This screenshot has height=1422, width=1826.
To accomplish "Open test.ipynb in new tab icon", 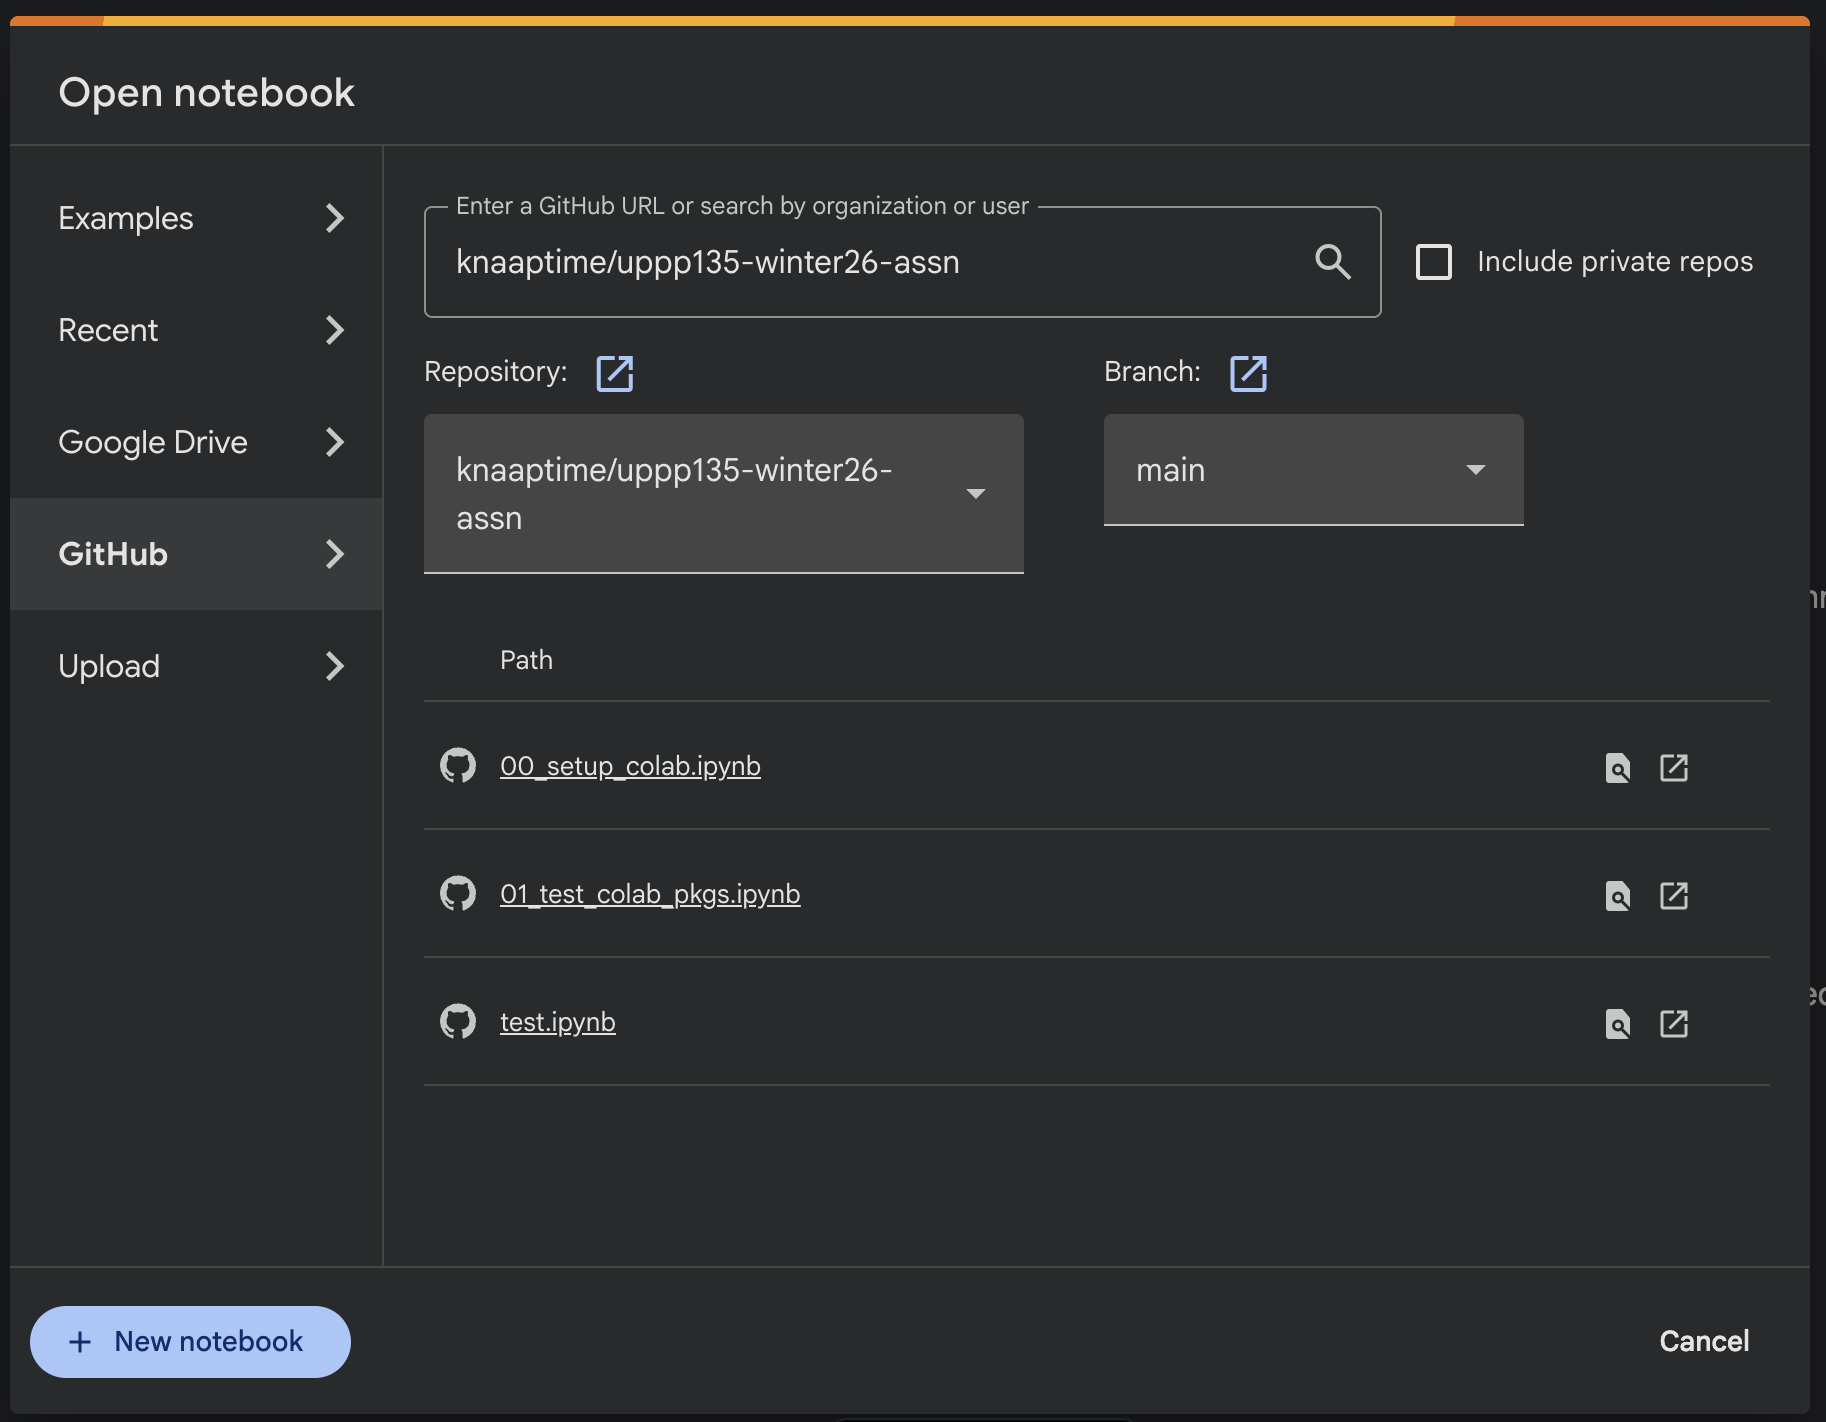I will [1674, 1024].
